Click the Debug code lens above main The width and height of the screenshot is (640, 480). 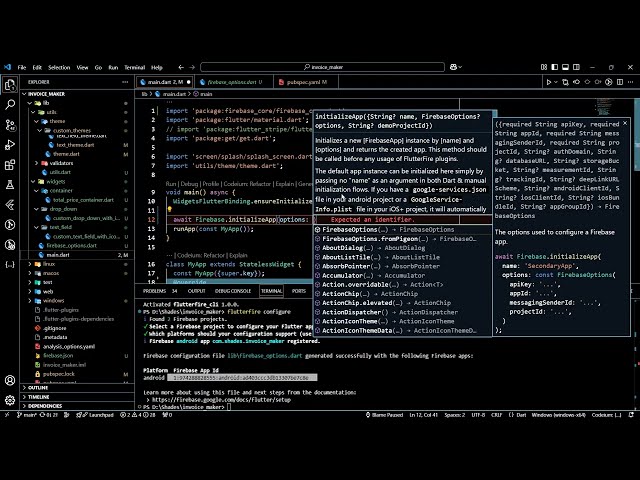coord(189,184)
